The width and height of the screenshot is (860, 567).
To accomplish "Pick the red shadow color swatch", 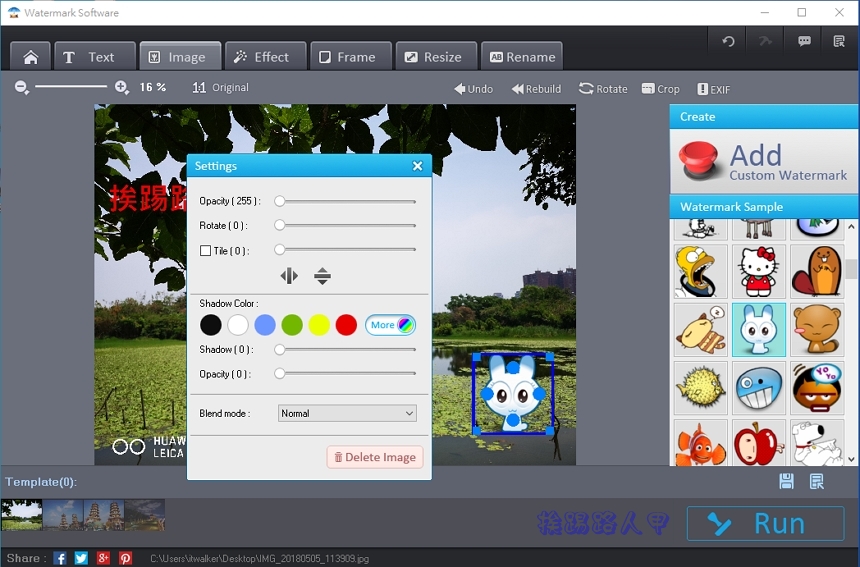I will 346,325.
